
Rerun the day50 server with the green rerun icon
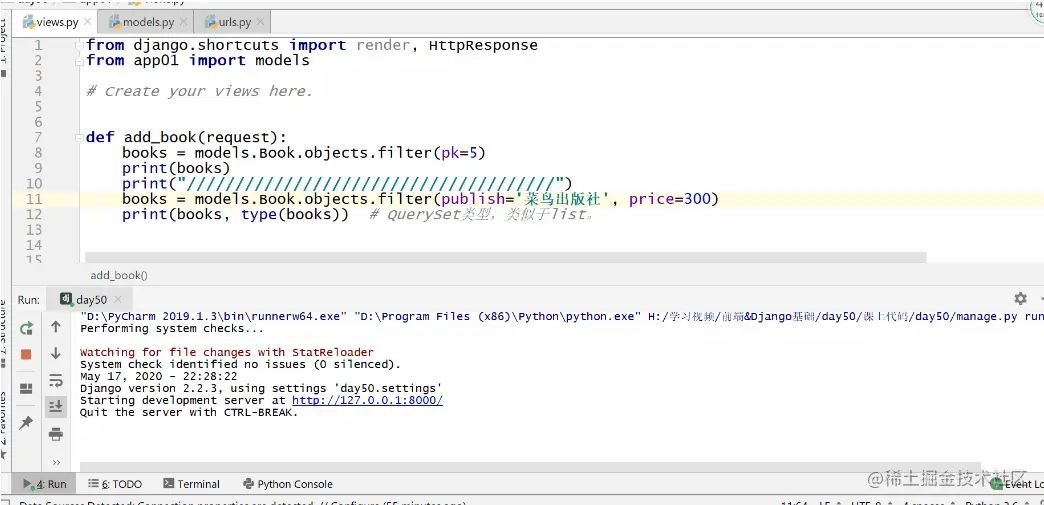point(27,328)
